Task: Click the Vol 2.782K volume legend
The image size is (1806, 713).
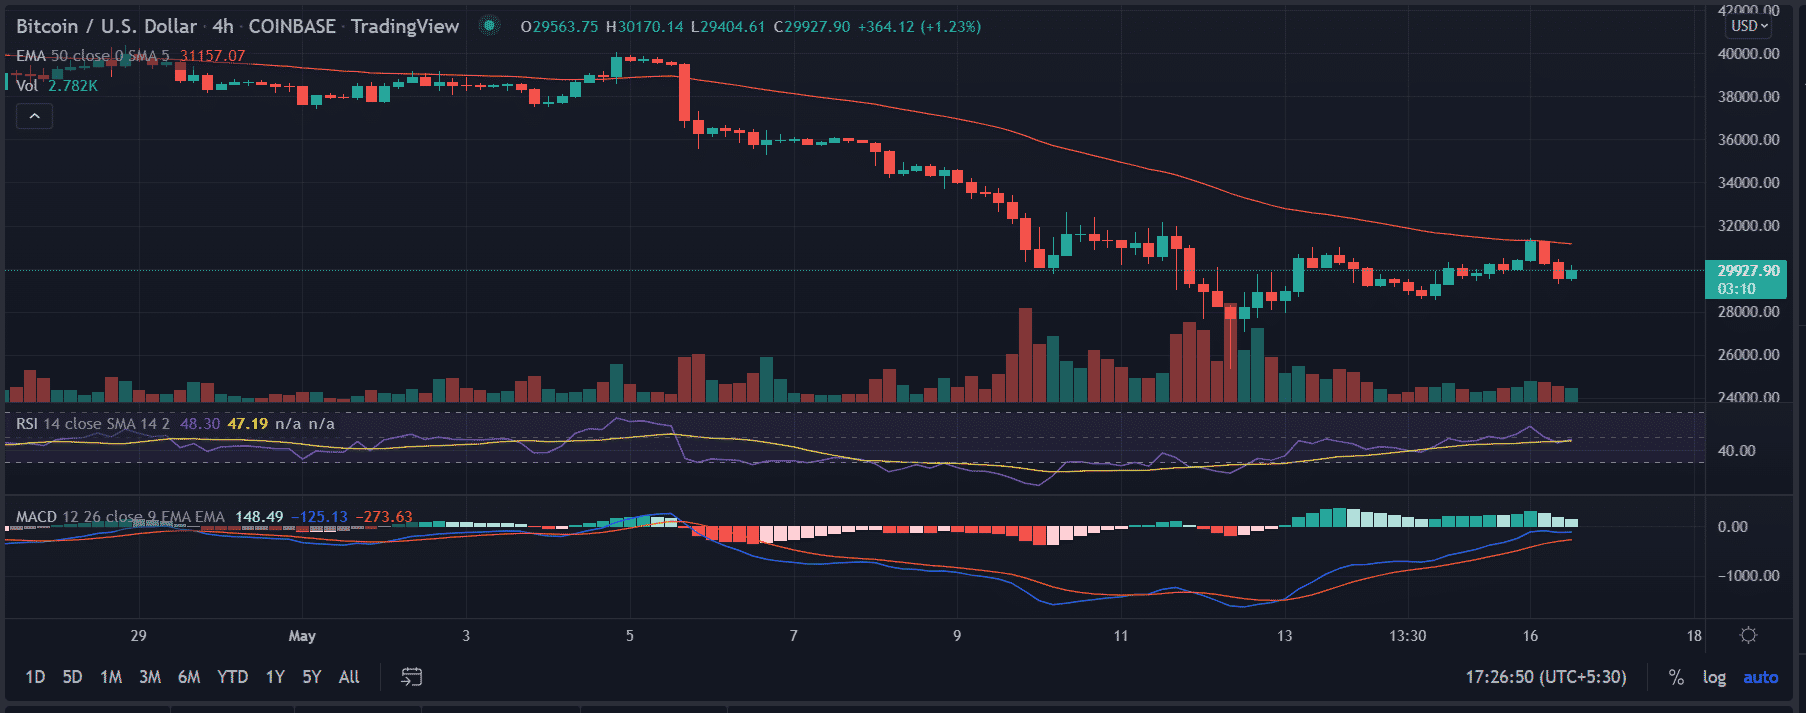Action: point(56,86)
